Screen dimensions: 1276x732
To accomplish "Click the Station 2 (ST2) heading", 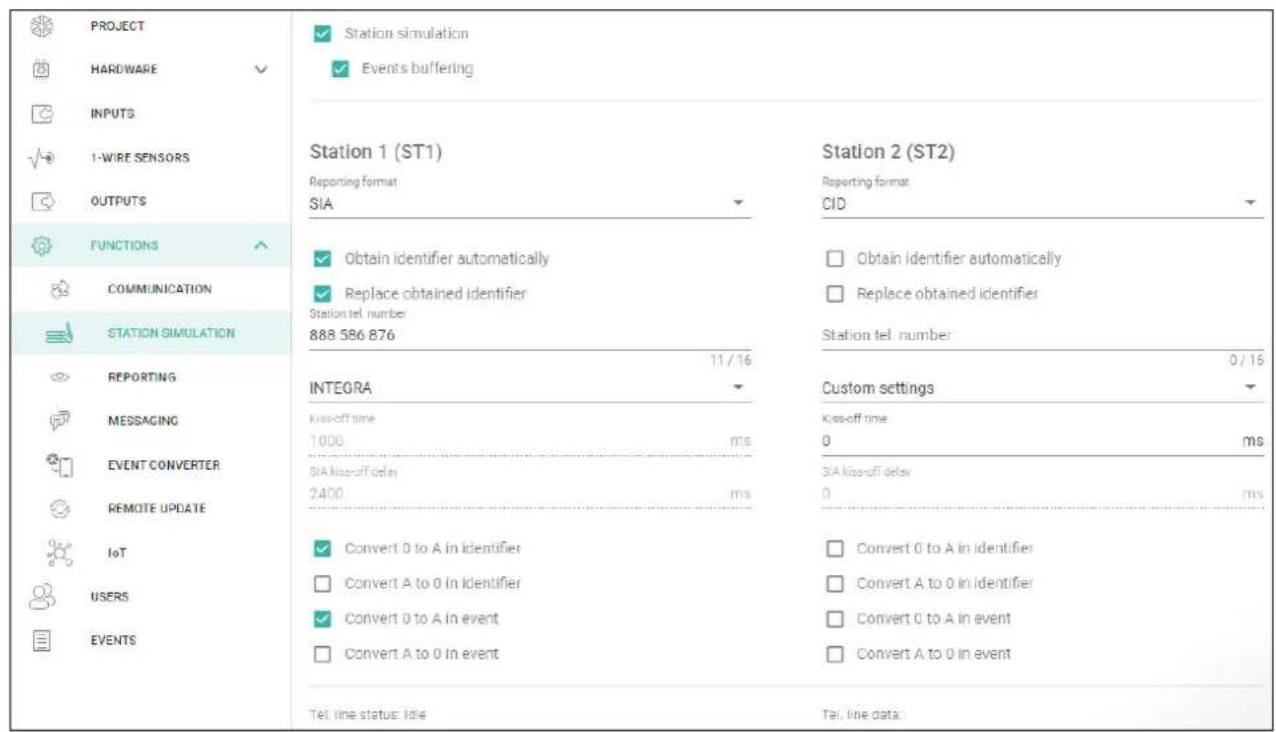I will pos(889,153).
